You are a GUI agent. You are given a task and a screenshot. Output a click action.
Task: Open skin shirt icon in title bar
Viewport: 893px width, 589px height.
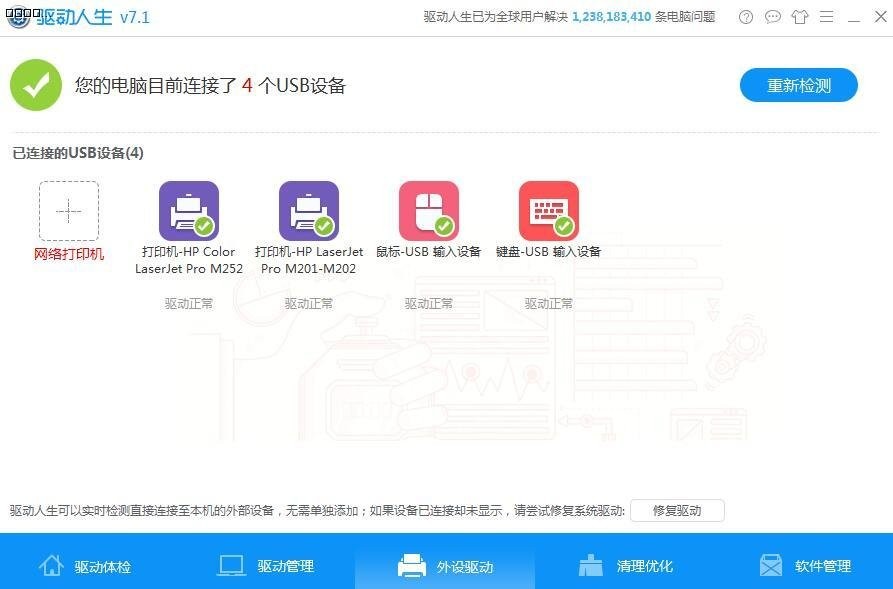coord(800,17)
